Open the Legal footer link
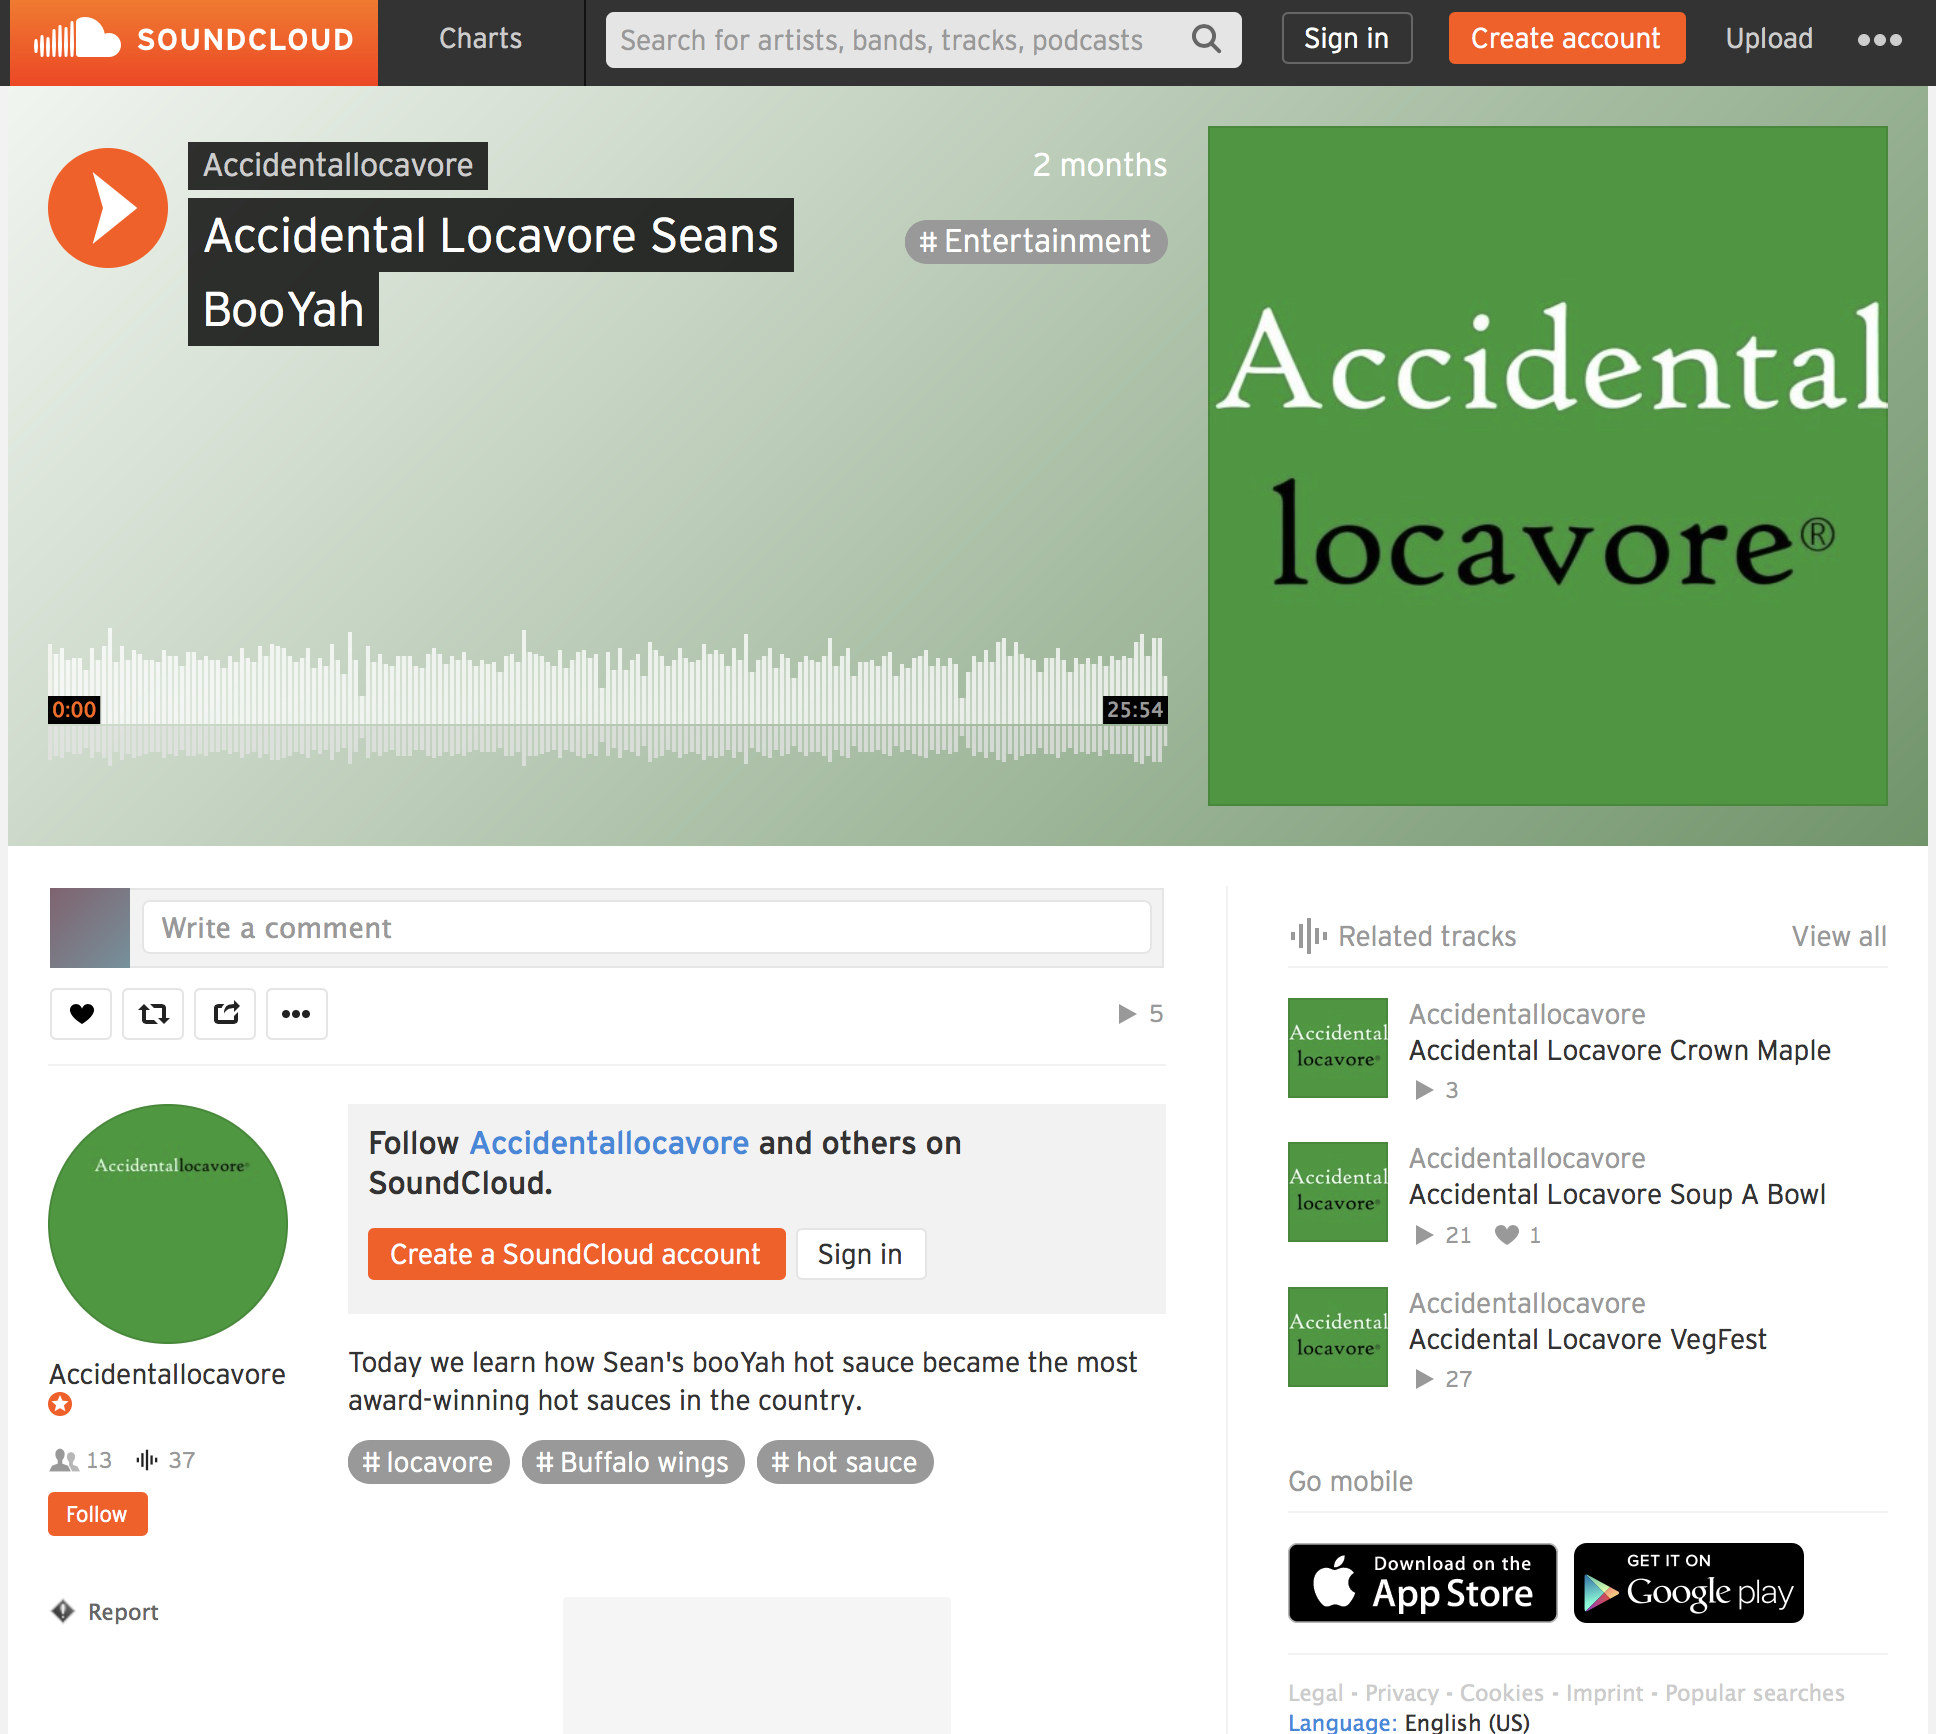The image size is (1936, 1734). 1315,1693
